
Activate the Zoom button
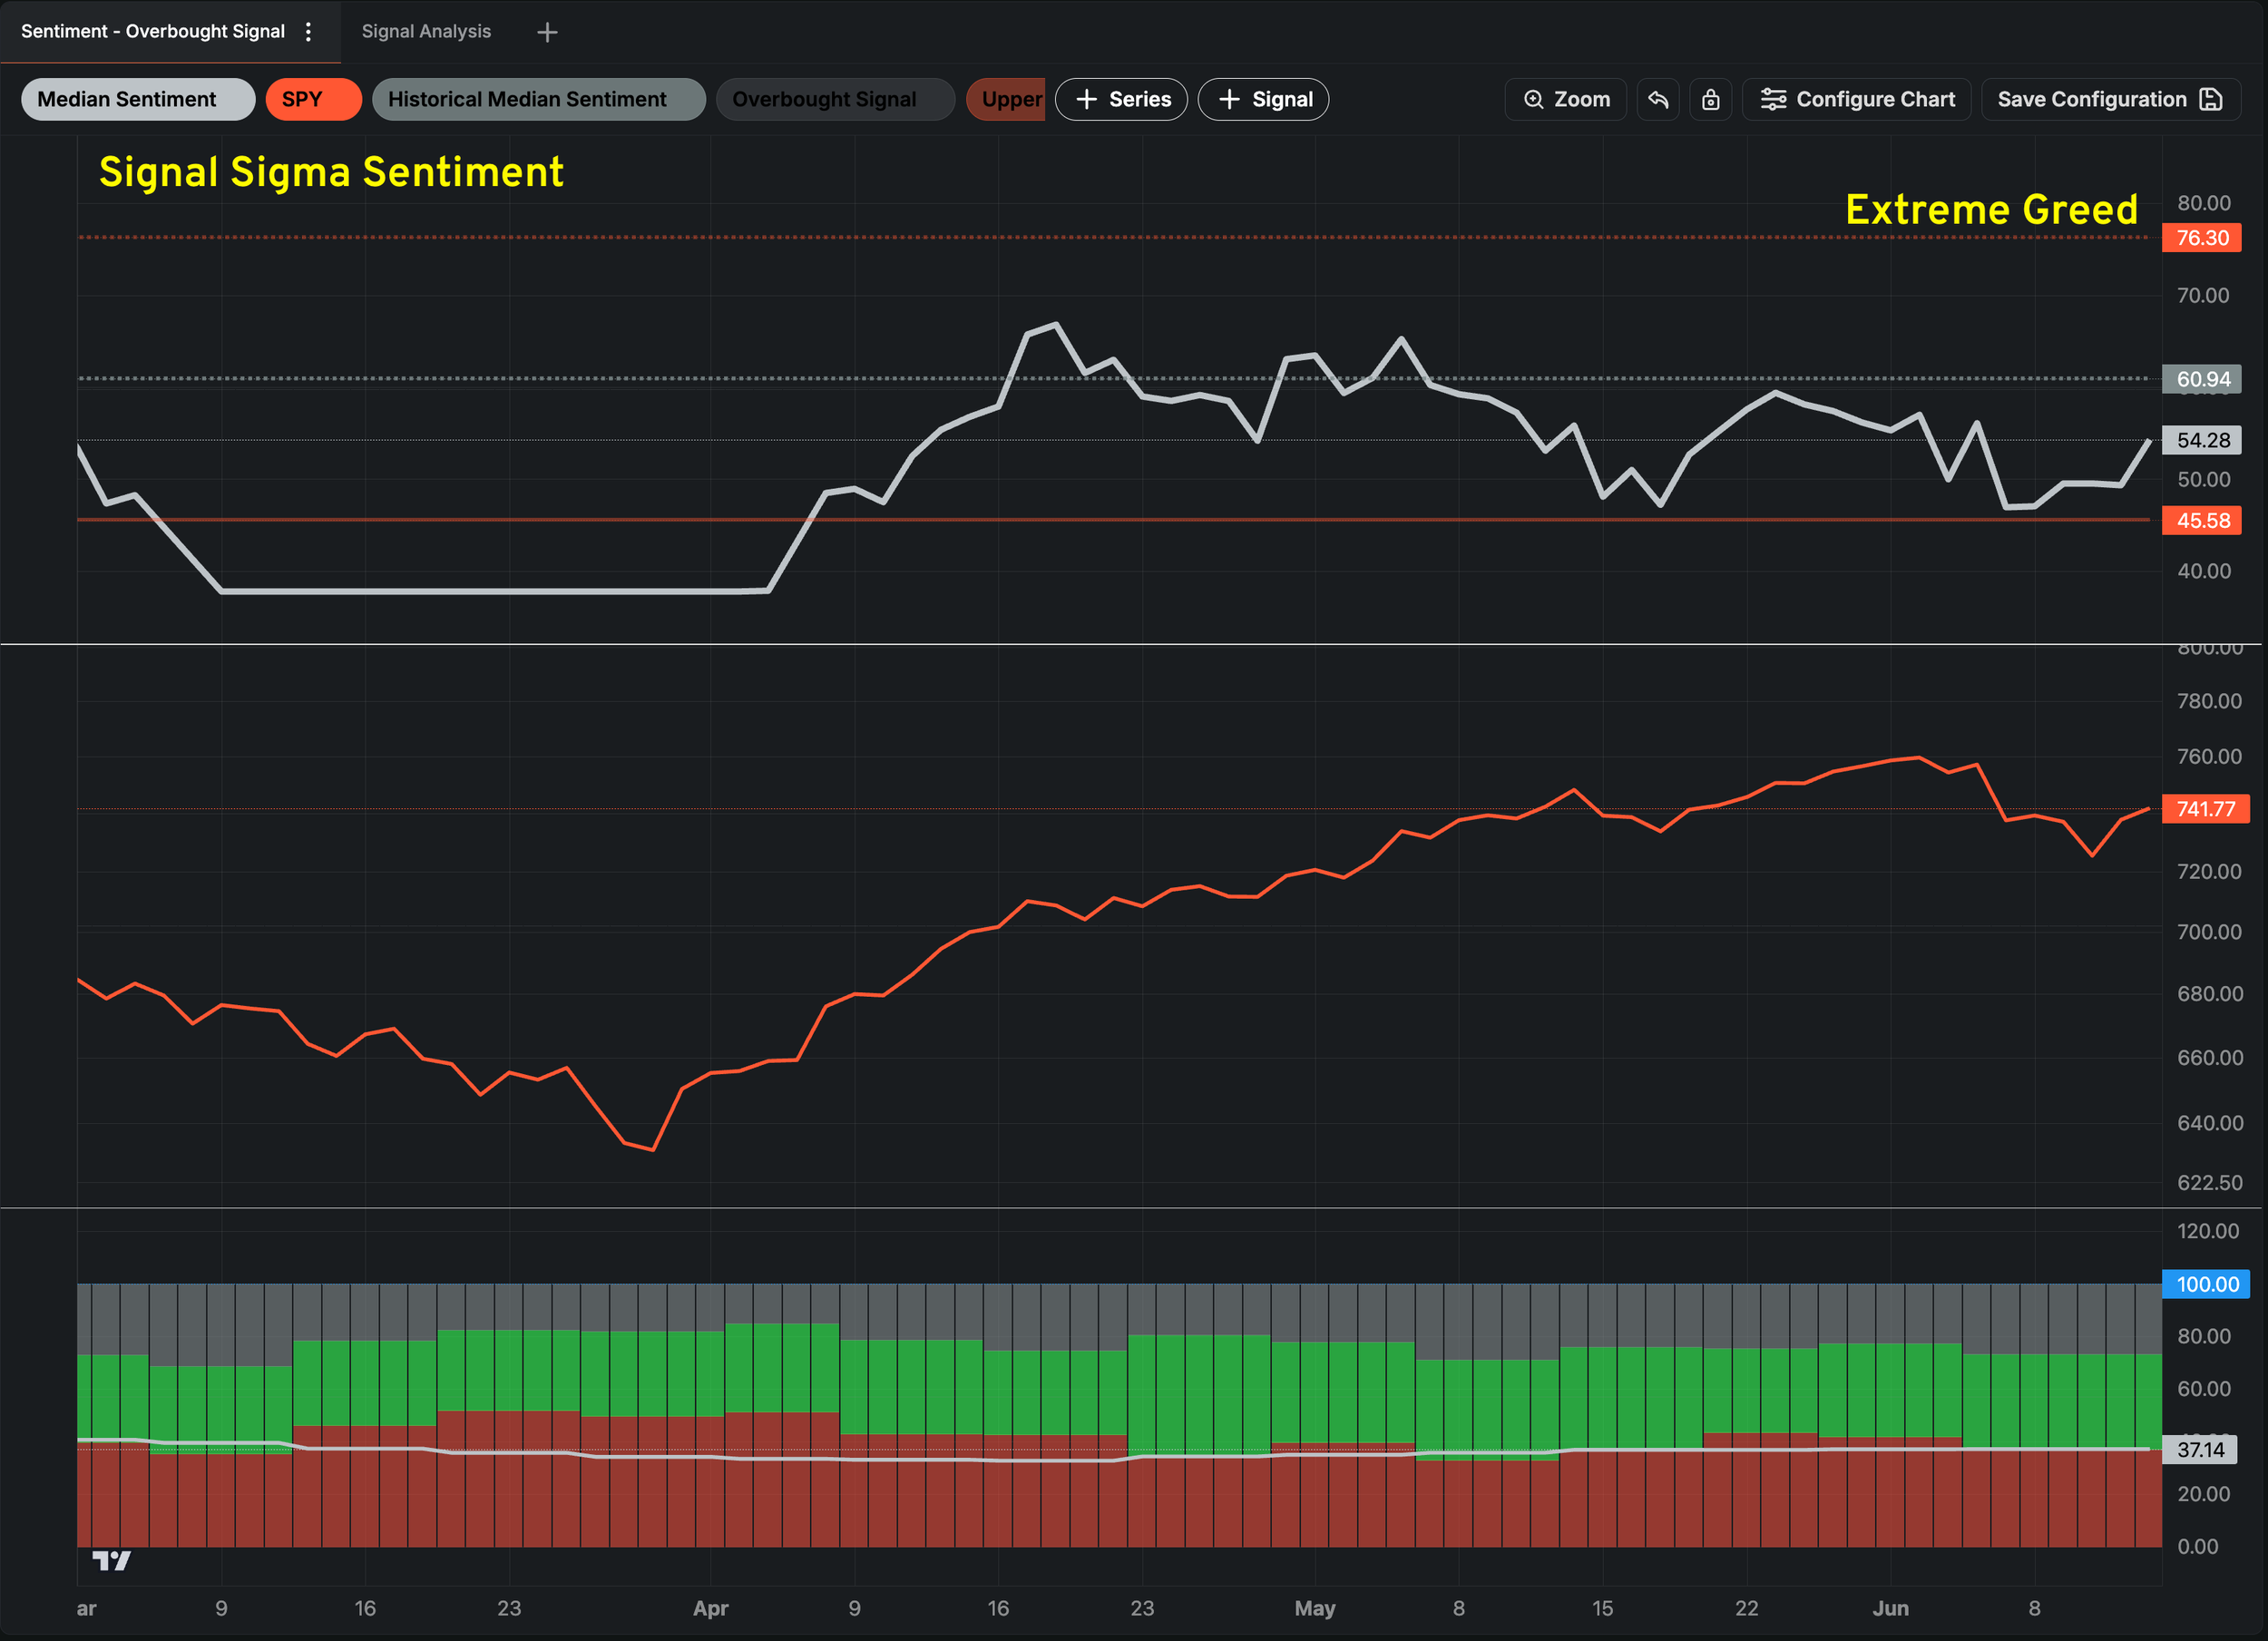click(1566, 99)
